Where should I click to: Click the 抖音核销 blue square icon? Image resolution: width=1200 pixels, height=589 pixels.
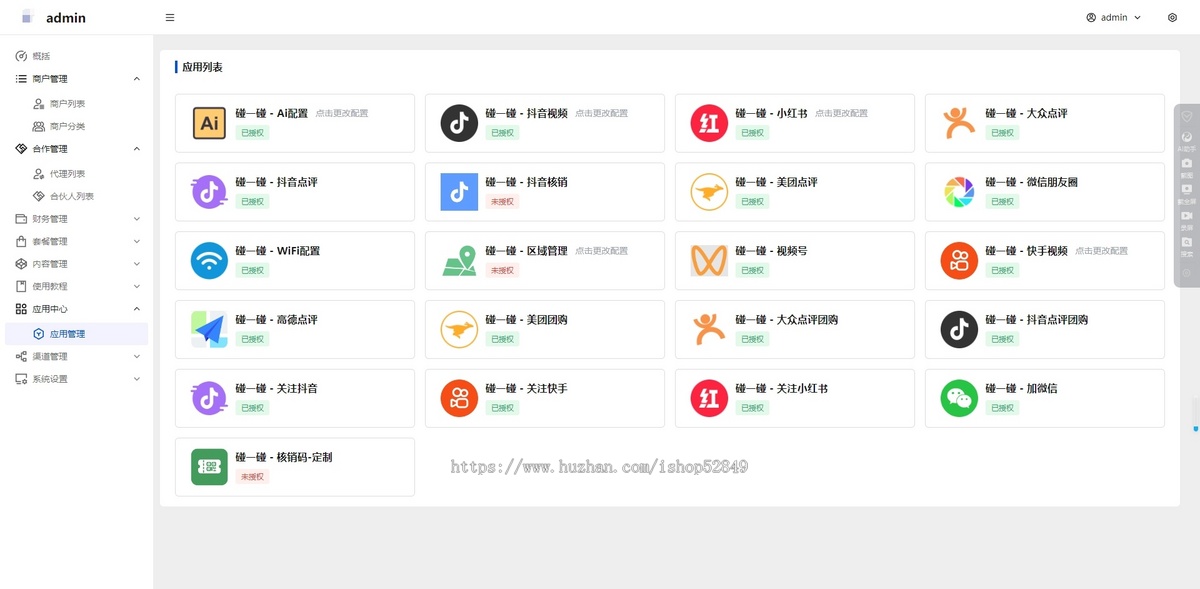coord(459,192)
